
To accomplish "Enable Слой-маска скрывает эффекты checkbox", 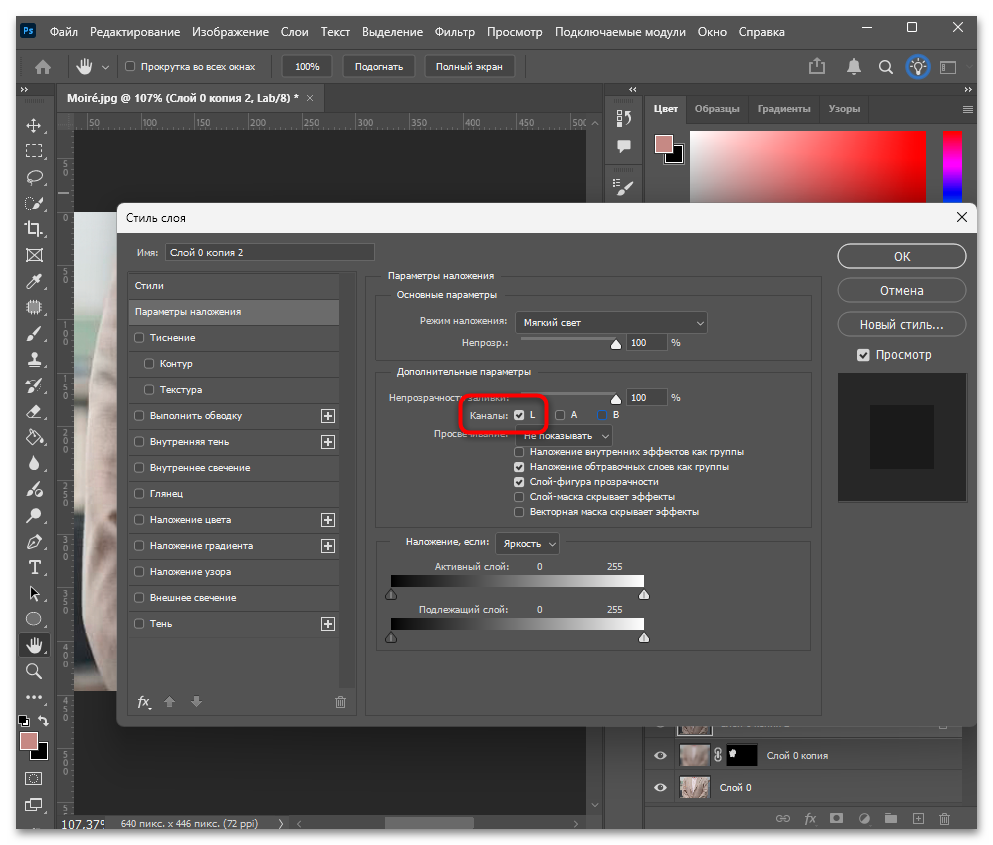I will (x=519, y=497).
